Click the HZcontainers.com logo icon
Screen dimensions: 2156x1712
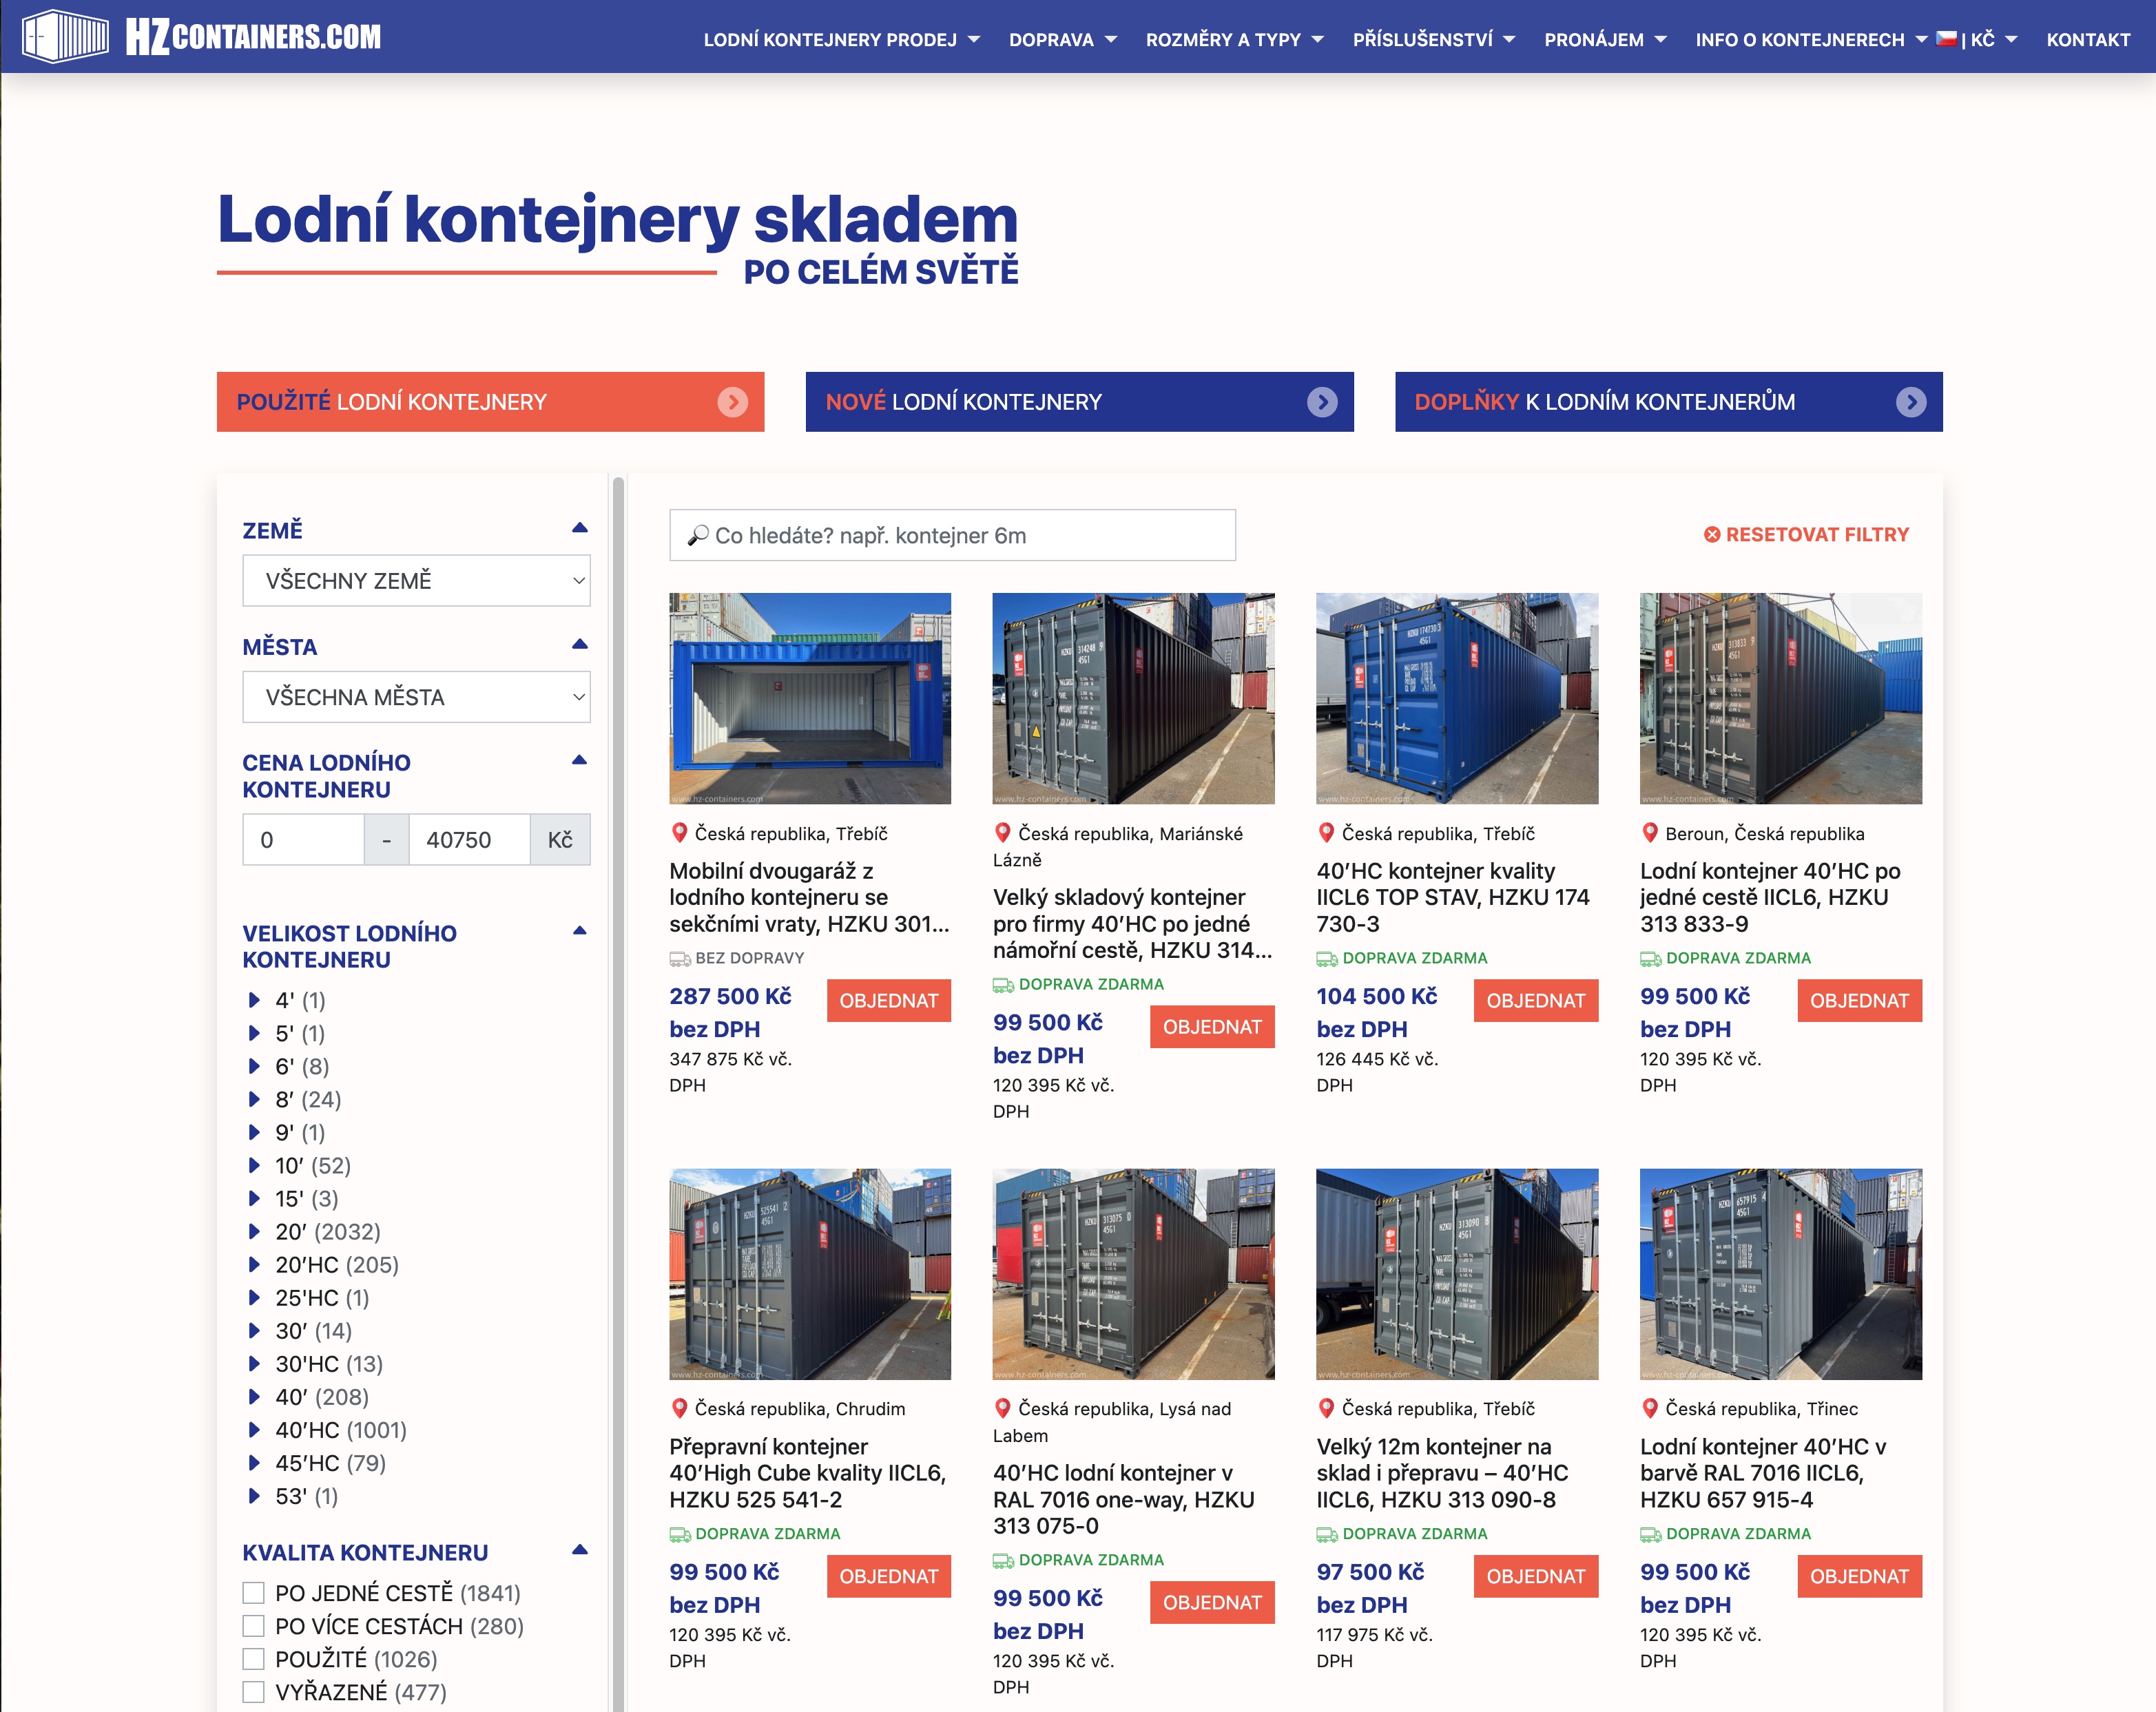pyautogui.click(x=64, y=37)
